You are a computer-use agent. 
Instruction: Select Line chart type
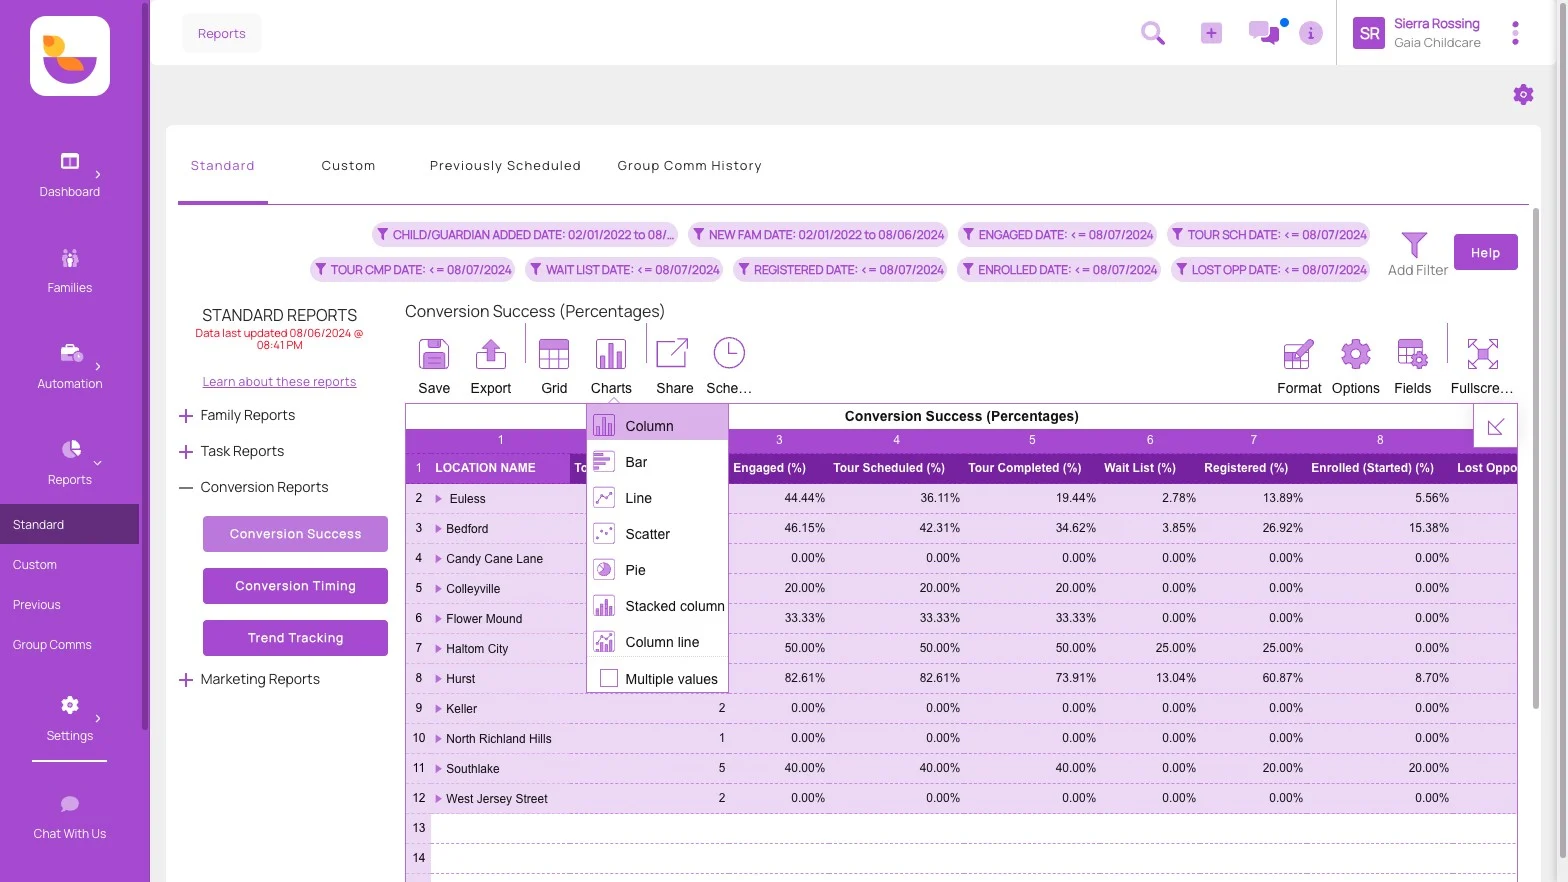657,498
